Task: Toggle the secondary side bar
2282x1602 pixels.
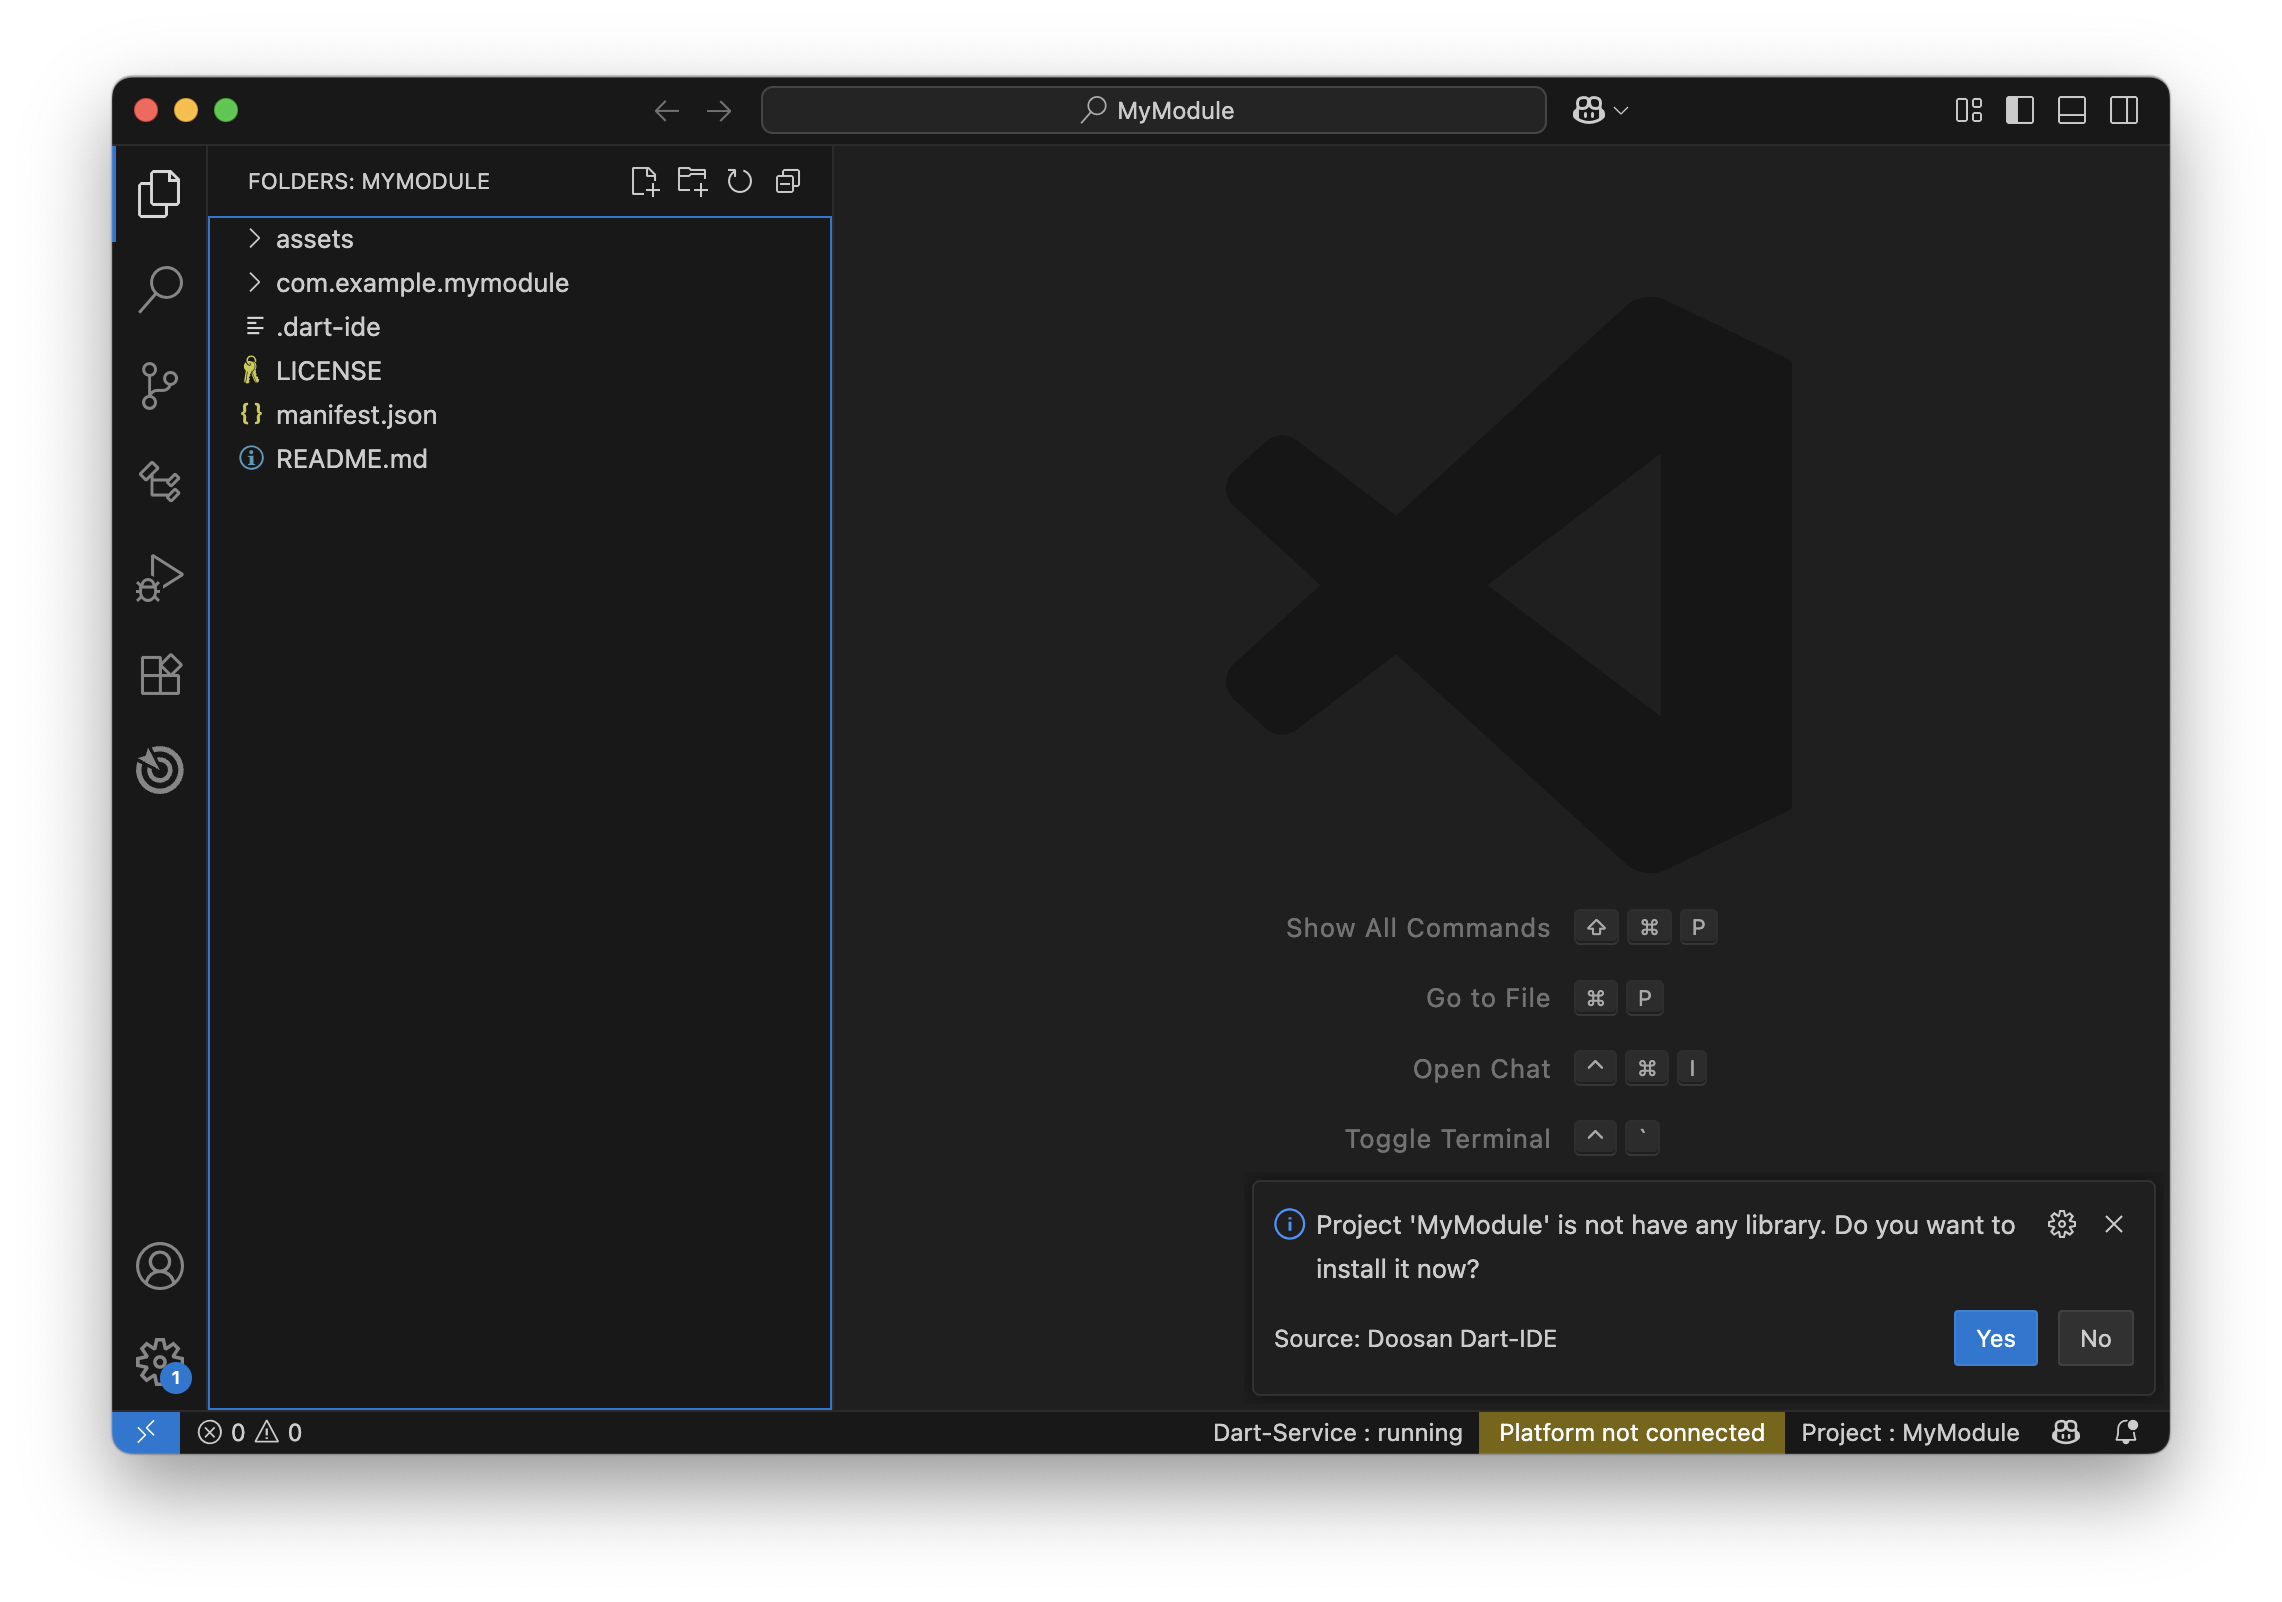Action: click(2124, 110)
